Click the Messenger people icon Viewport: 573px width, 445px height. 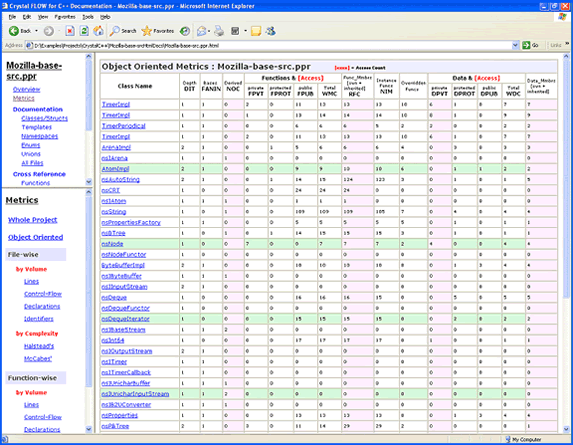271,31
